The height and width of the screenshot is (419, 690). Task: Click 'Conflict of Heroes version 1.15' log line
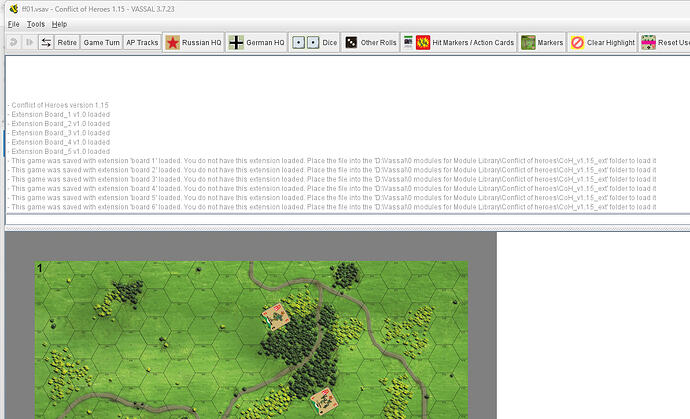pyautogui.click(x=58, y=105)
